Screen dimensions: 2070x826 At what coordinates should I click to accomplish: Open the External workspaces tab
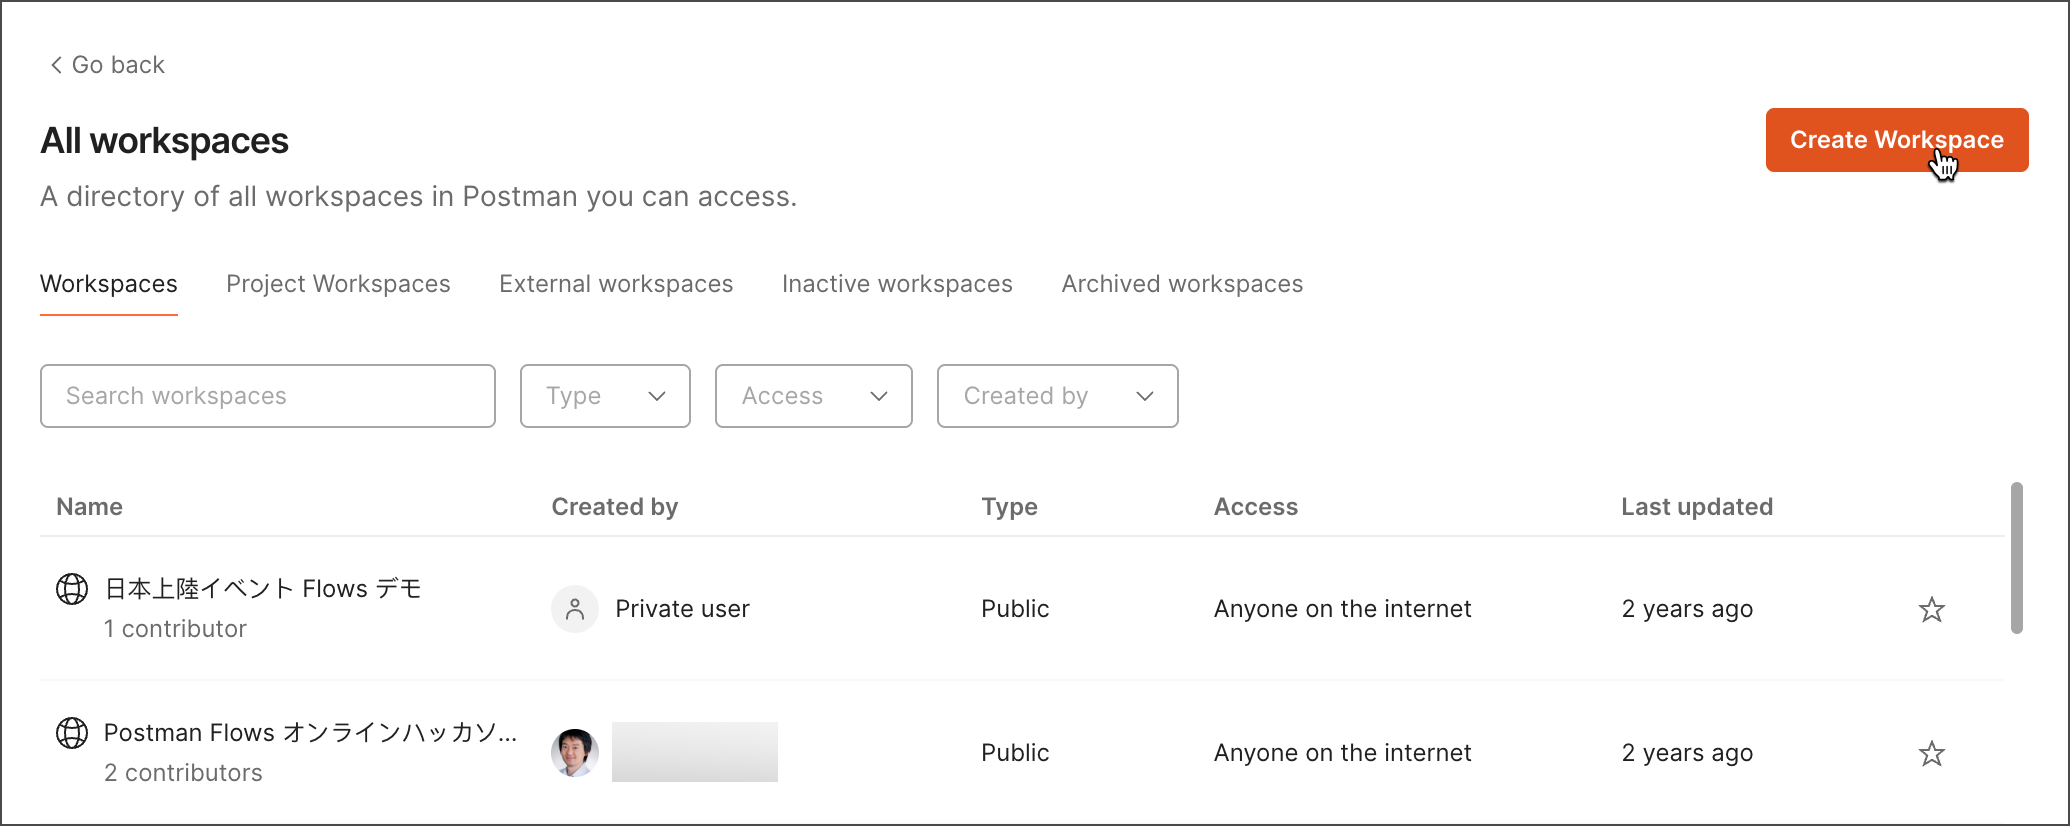point(616,284)
